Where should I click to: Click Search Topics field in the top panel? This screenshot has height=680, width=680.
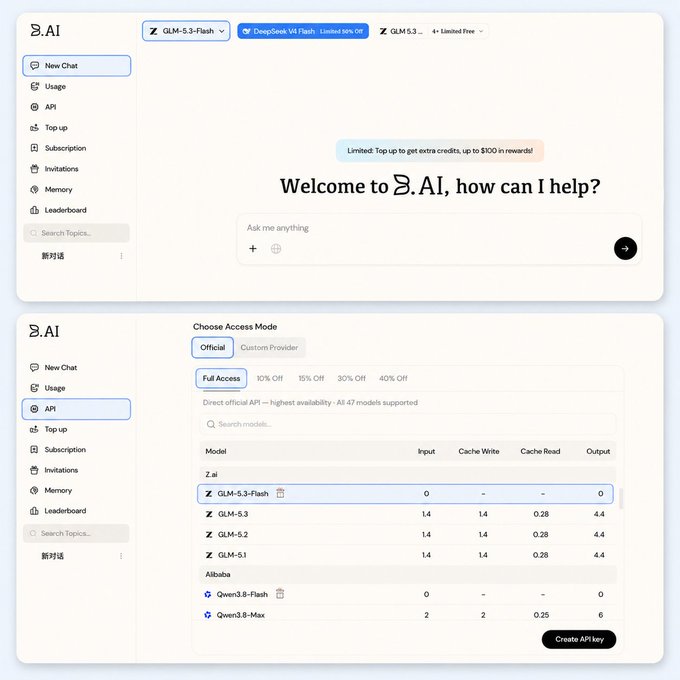tap(76, 233)
